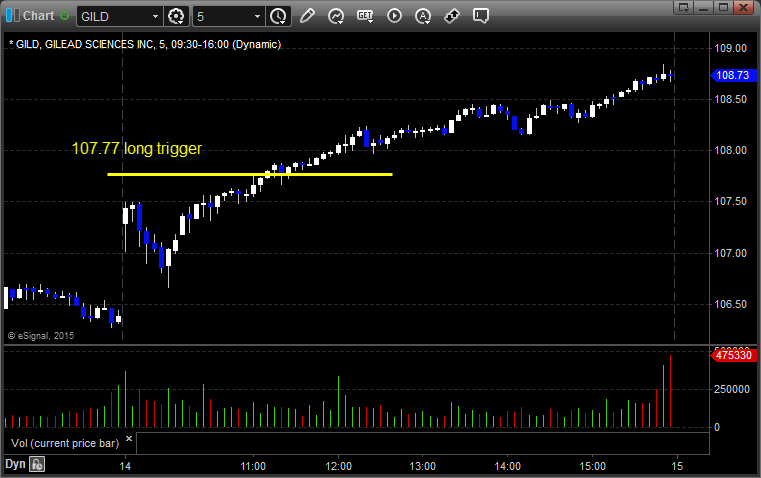Open the comment note bubble icon
761x478 pixels.
coord(480,16)
